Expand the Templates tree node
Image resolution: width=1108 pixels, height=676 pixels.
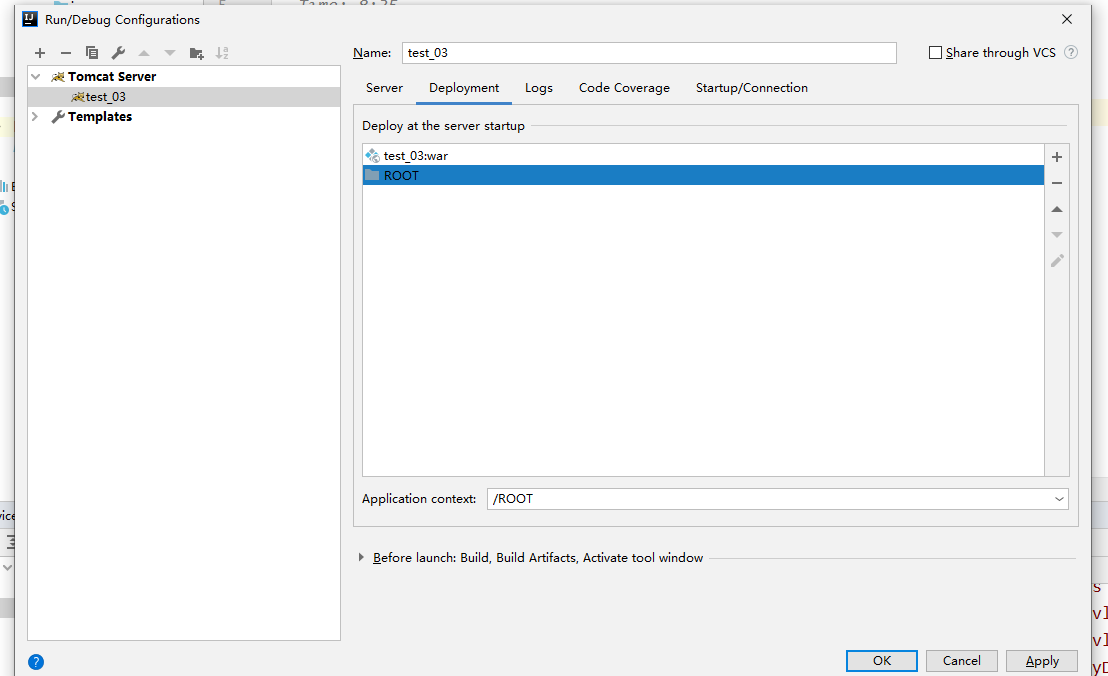pos(35,117)
